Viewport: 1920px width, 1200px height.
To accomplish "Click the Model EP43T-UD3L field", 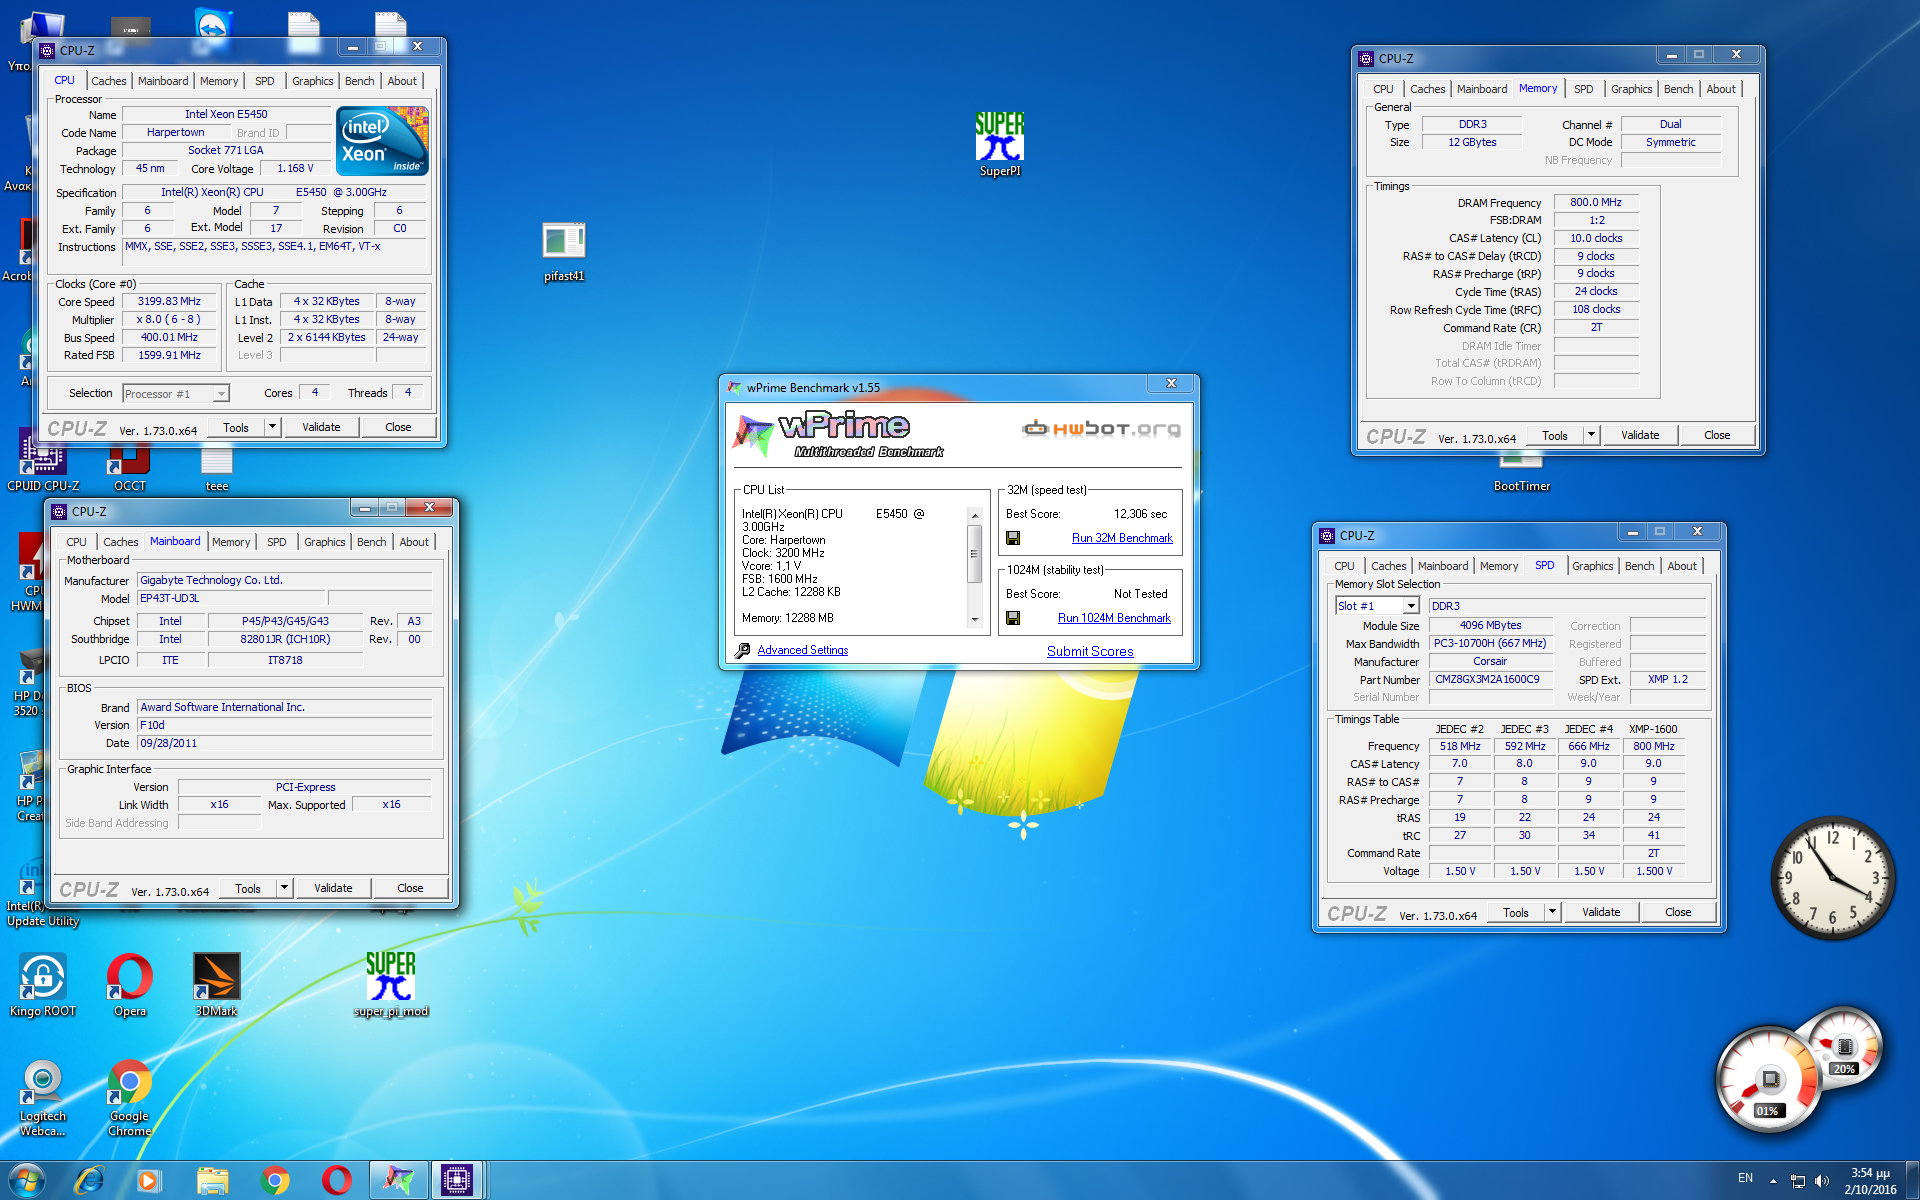I will point(231,598).
